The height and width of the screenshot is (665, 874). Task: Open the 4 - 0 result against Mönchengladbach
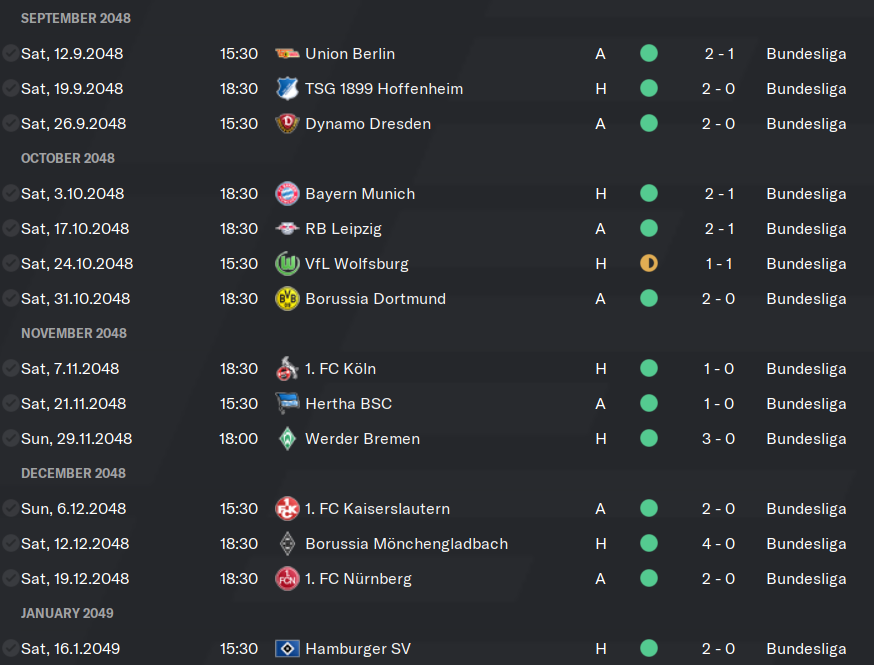(x=718, y=544)
